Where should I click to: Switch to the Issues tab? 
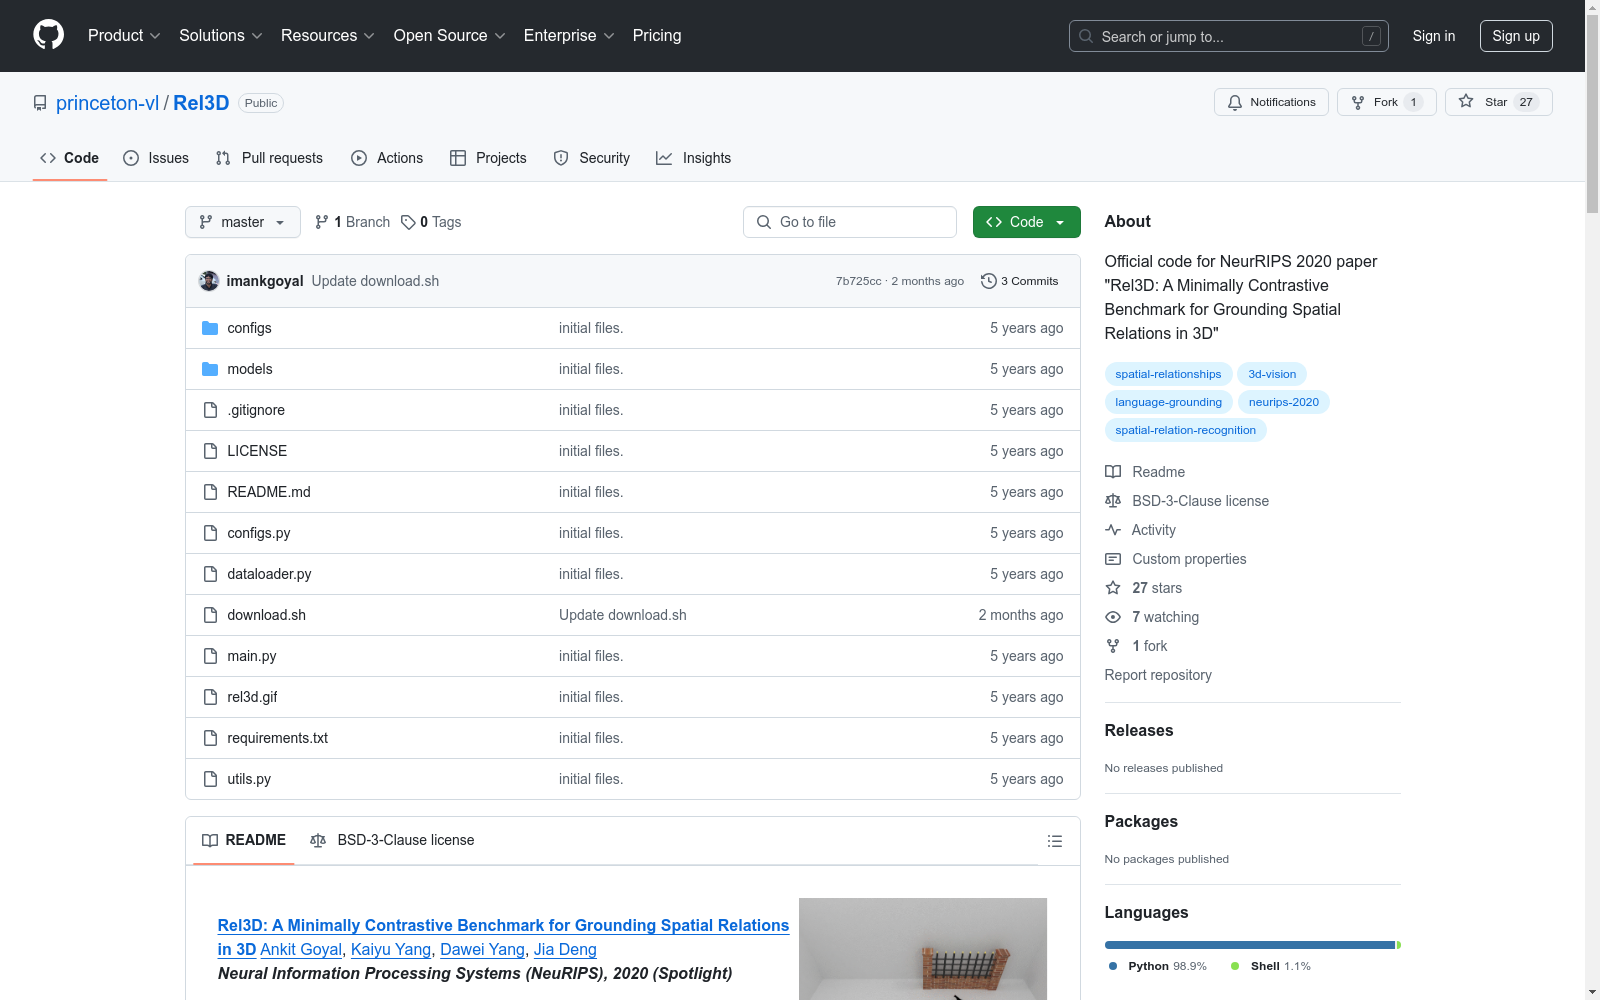156,158
